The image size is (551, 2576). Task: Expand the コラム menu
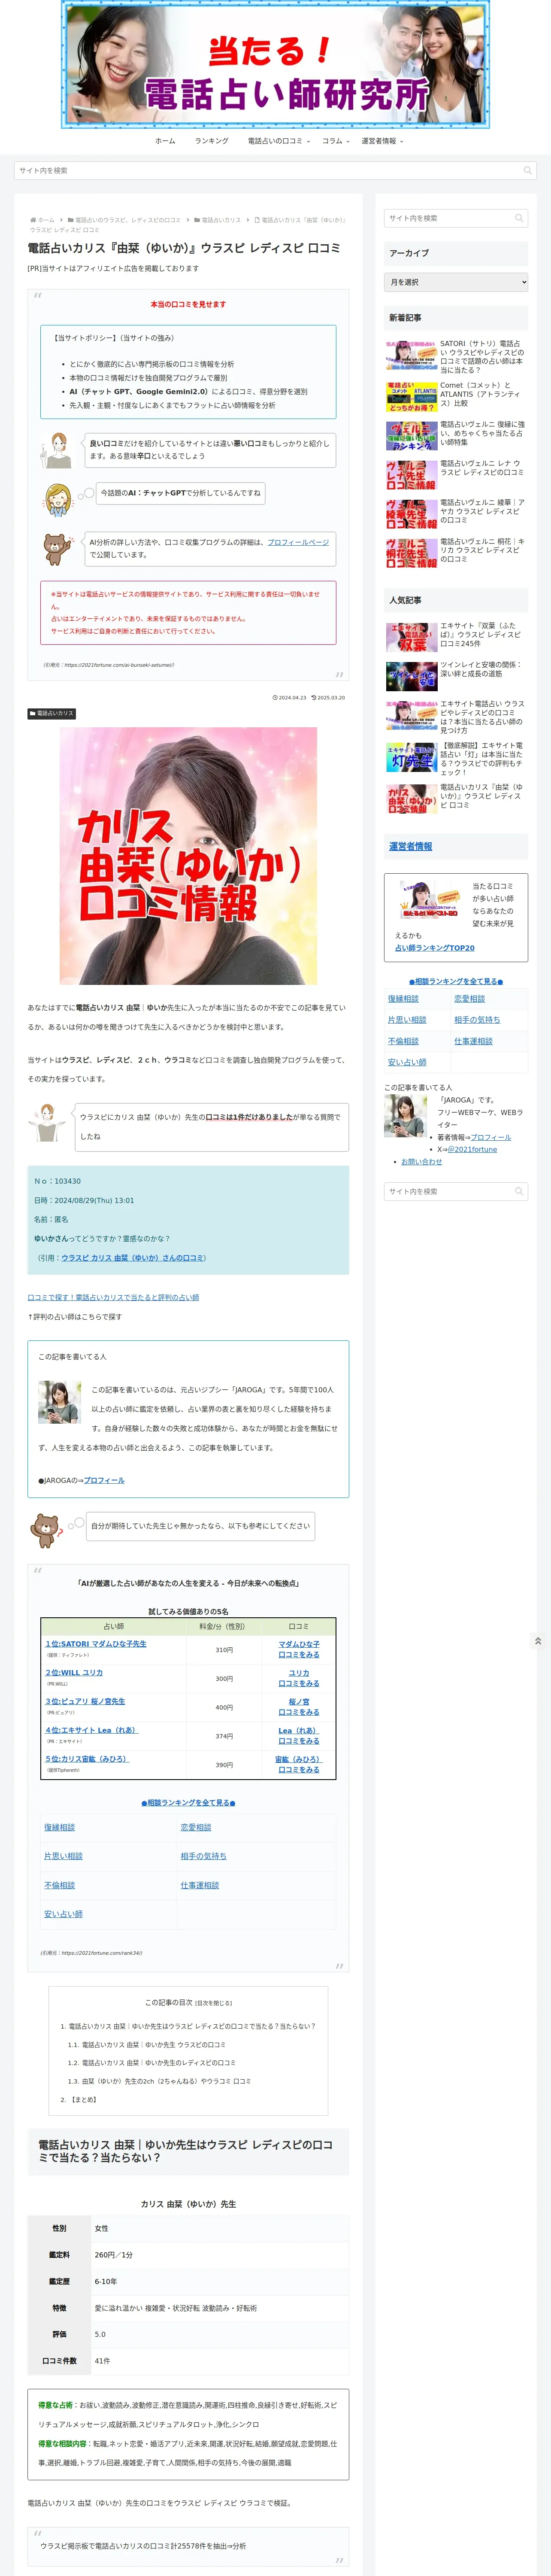coord(335,141)
